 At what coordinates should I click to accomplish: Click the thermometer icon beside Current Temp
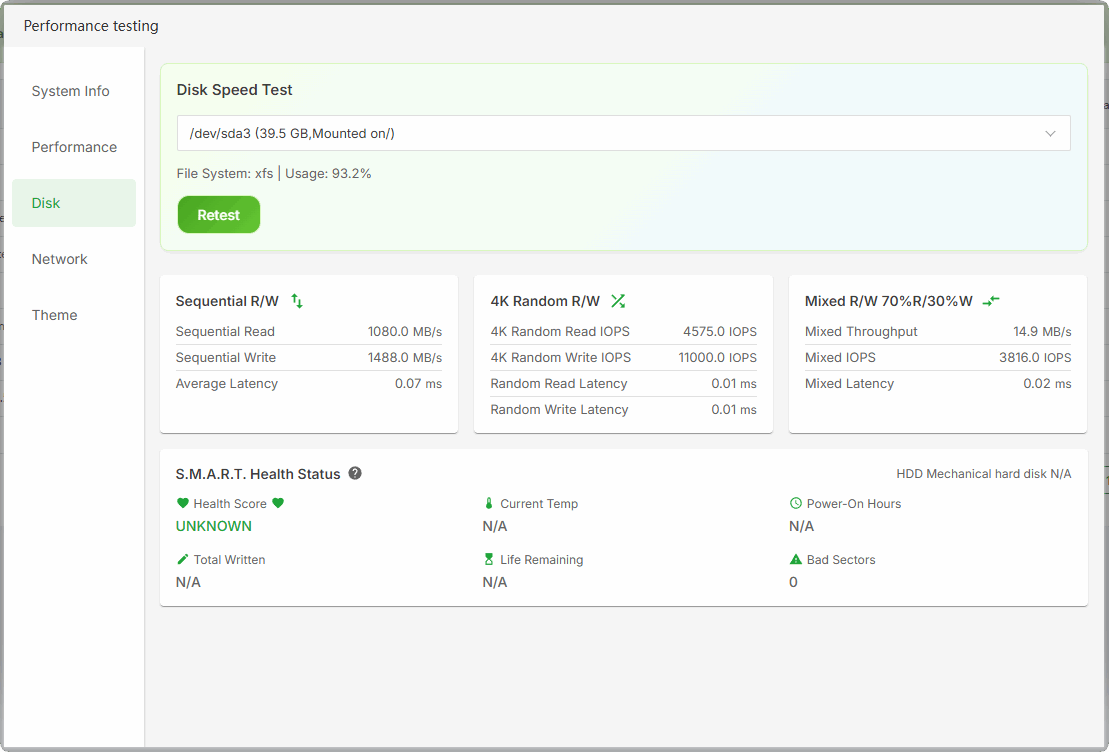click(x=489, y=504)
